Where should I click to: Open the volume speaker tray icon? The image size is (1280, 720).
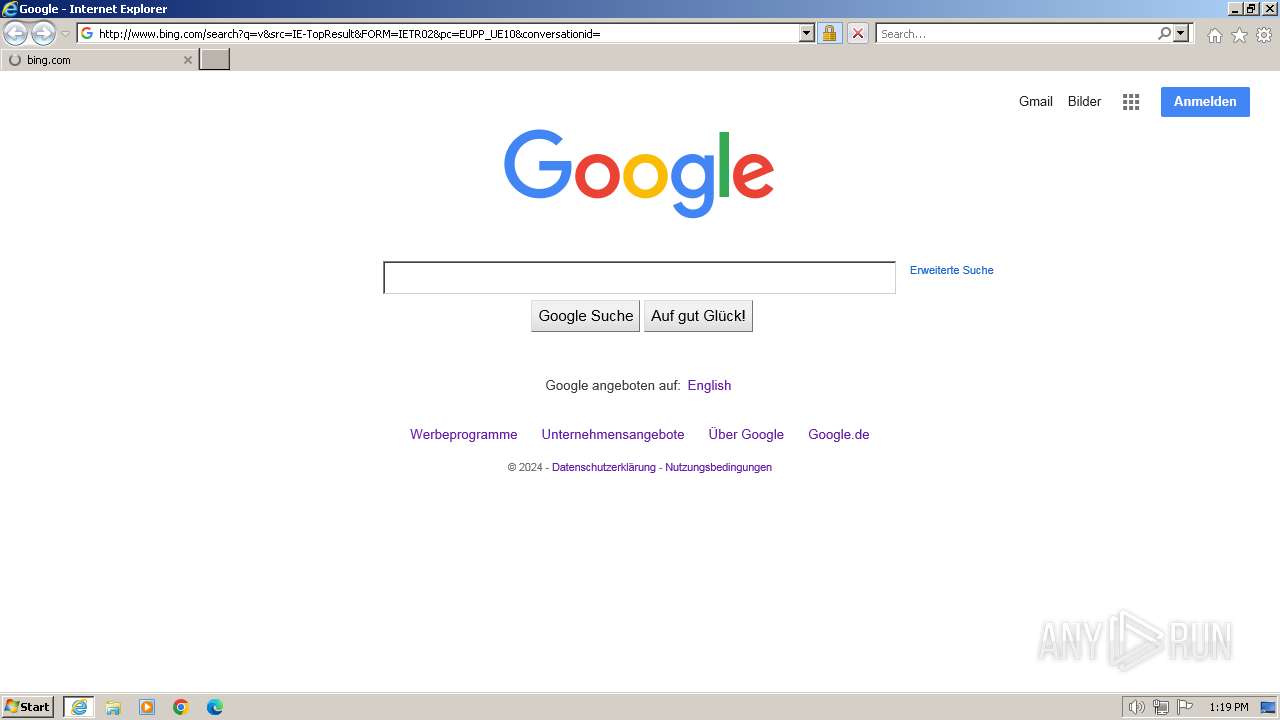click(x=1137, y=707)
